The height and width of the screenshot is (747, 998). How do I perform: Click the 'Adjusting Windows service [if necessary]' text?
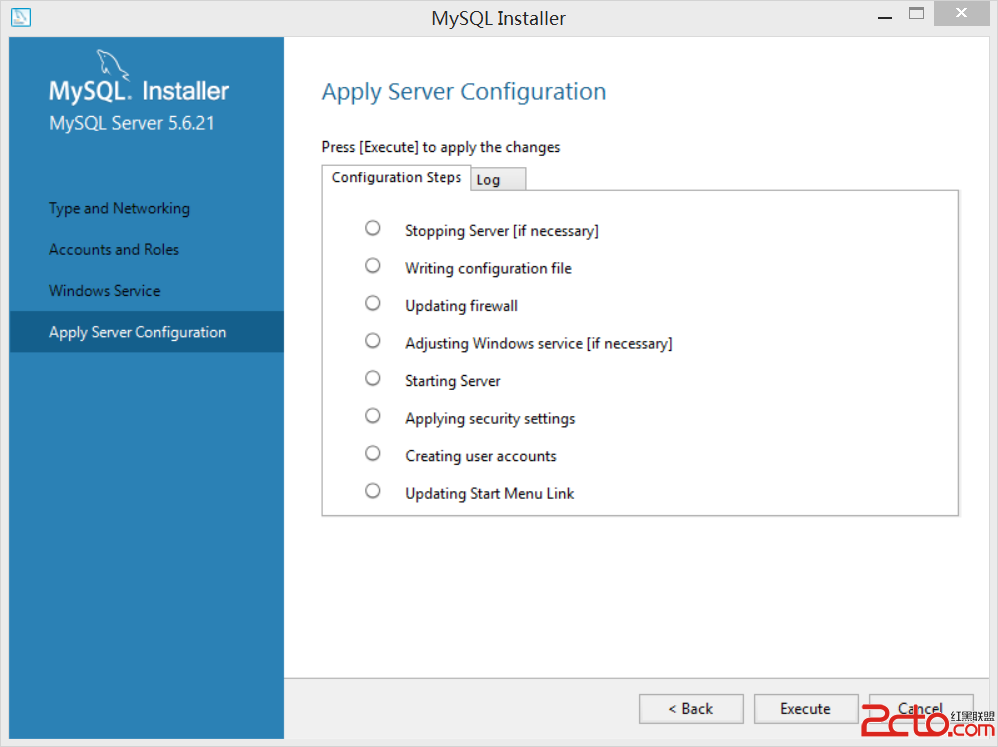click(538, 344)
